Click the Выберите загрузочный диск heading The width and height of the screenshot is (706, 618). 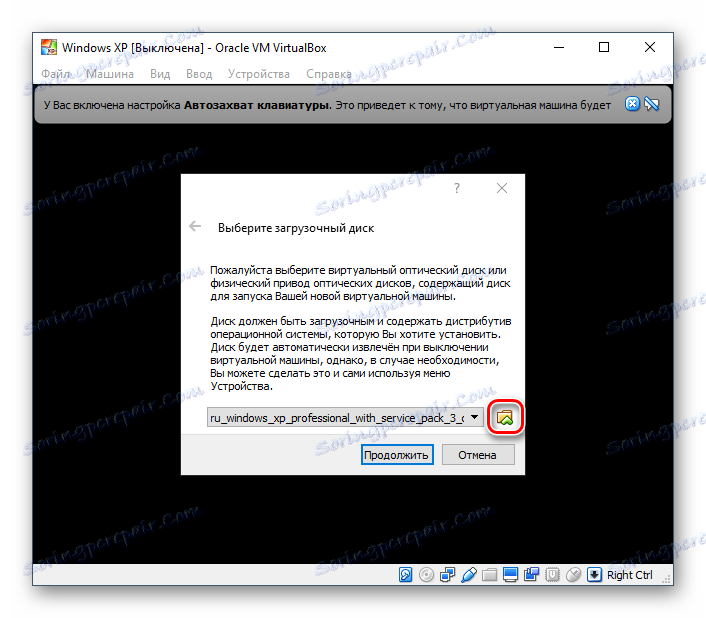pos(296,228)
